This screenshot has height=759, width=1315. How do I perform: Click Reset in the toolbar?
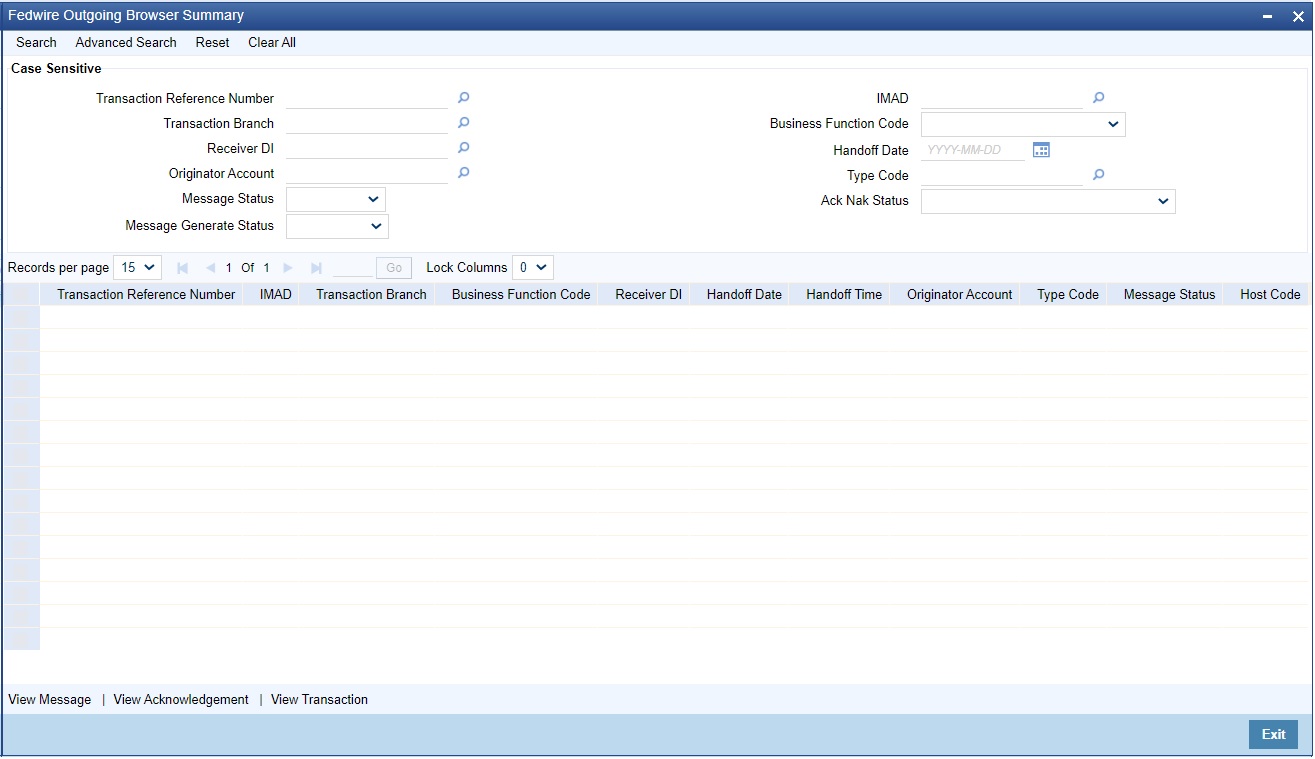(212, 42)
